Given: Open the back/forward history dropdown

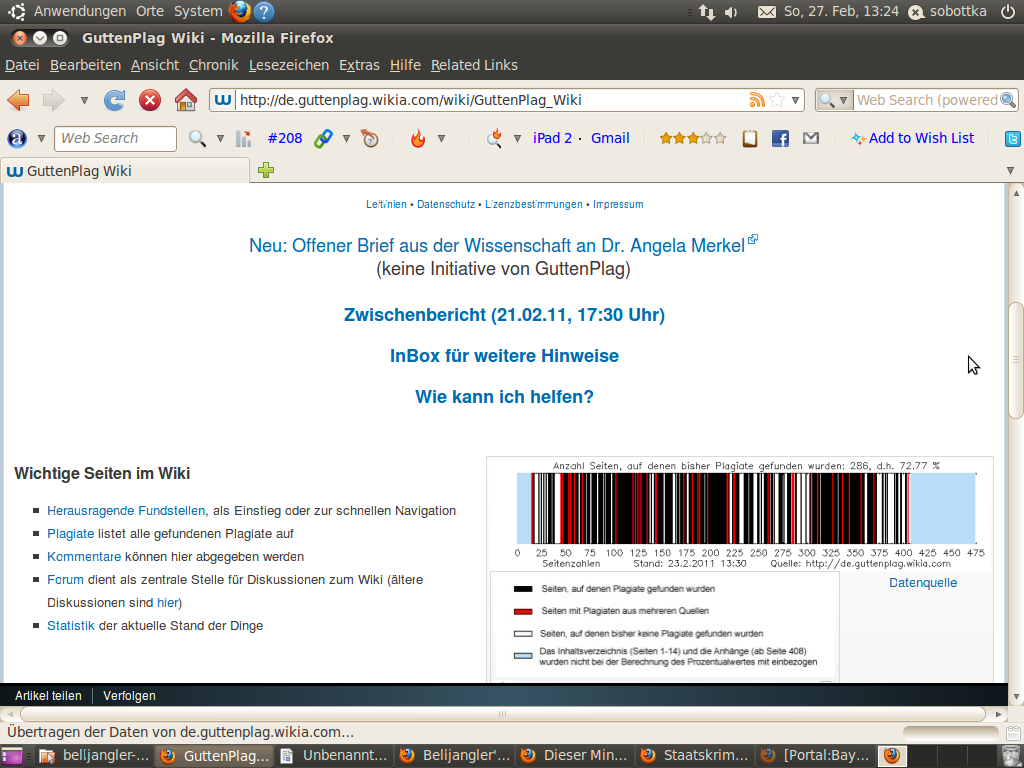Looking at the screenshot, I should [84, 101].
